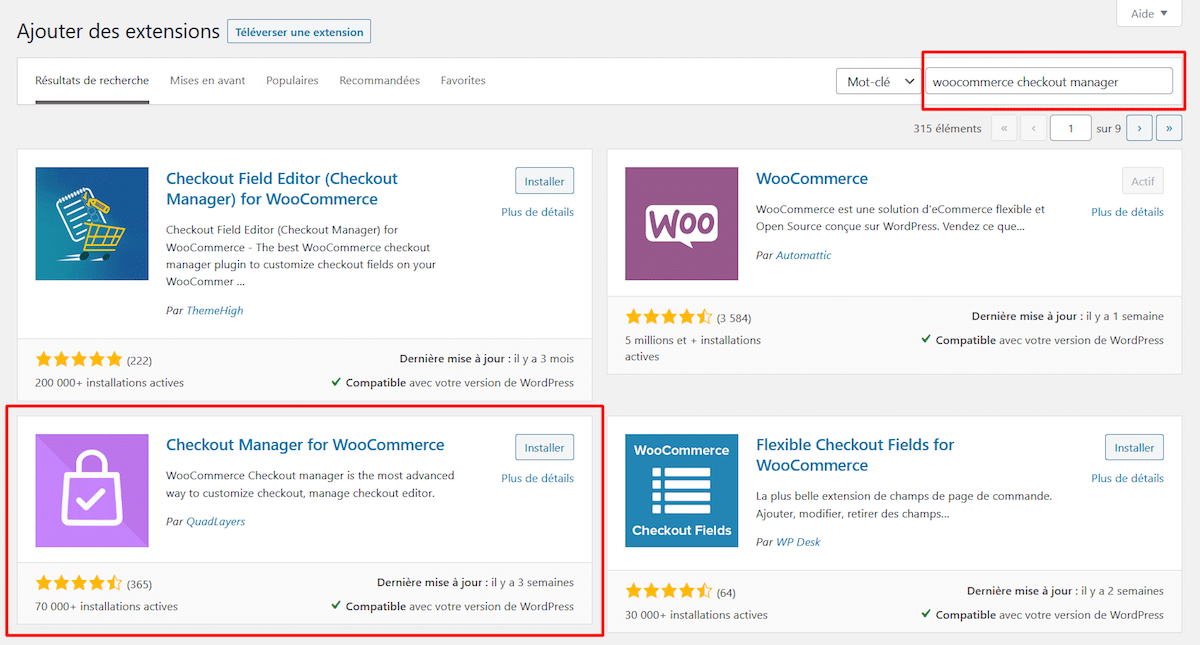Click the Checkout Manager shopping bag icon
Image resolution: width=1200 pixels, height=645 pixels.
coord(92,491)
